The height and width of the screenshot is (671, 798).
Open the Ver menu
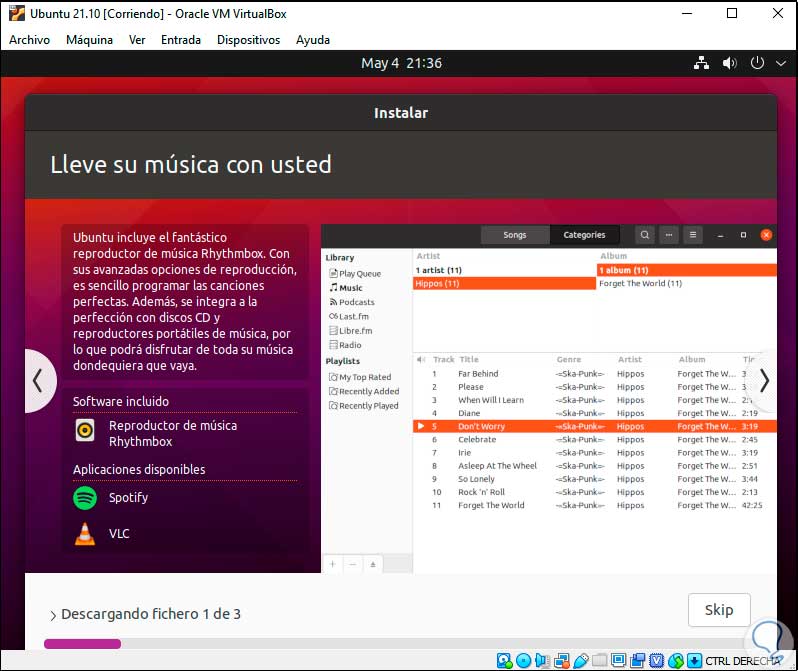137,40
